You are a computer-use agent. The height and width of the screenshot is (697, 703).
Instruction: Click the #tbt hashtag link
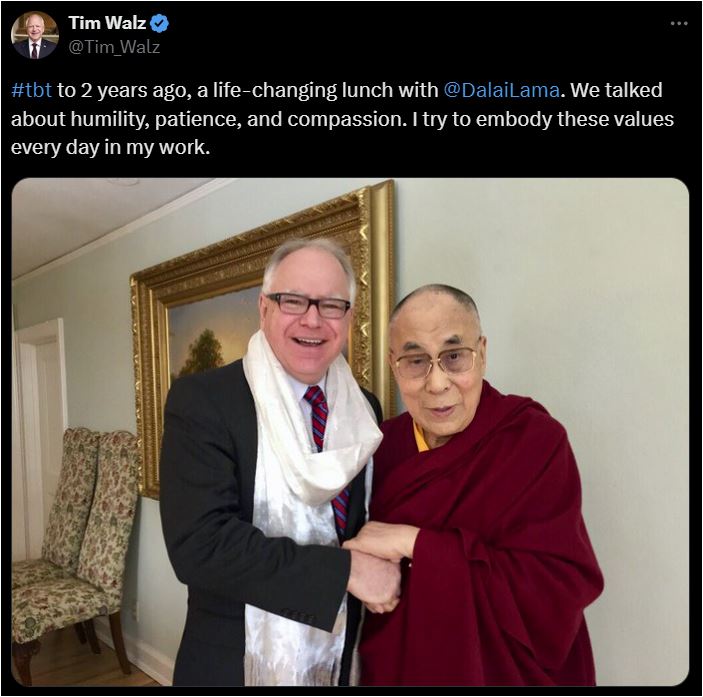pos(31,90)
